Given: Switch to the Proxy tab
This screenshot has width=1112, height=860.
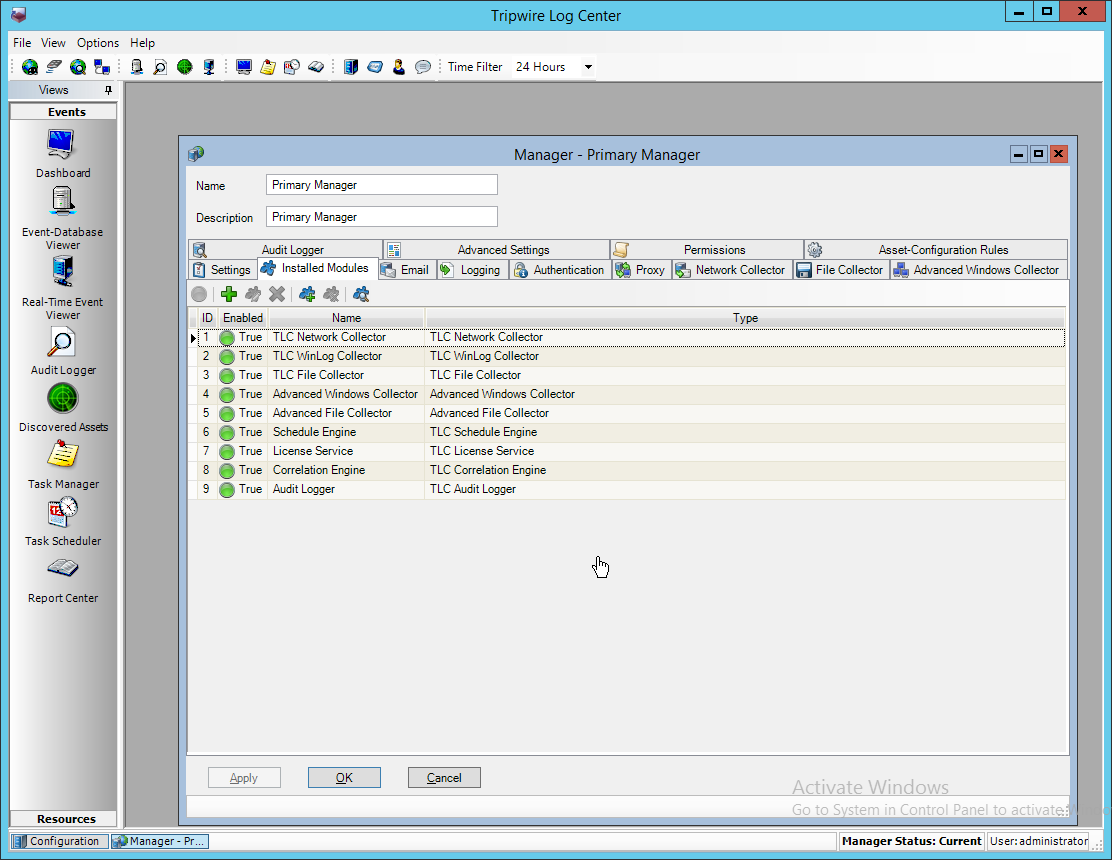Looking at the screenshot, I should (x=641, y=270).
